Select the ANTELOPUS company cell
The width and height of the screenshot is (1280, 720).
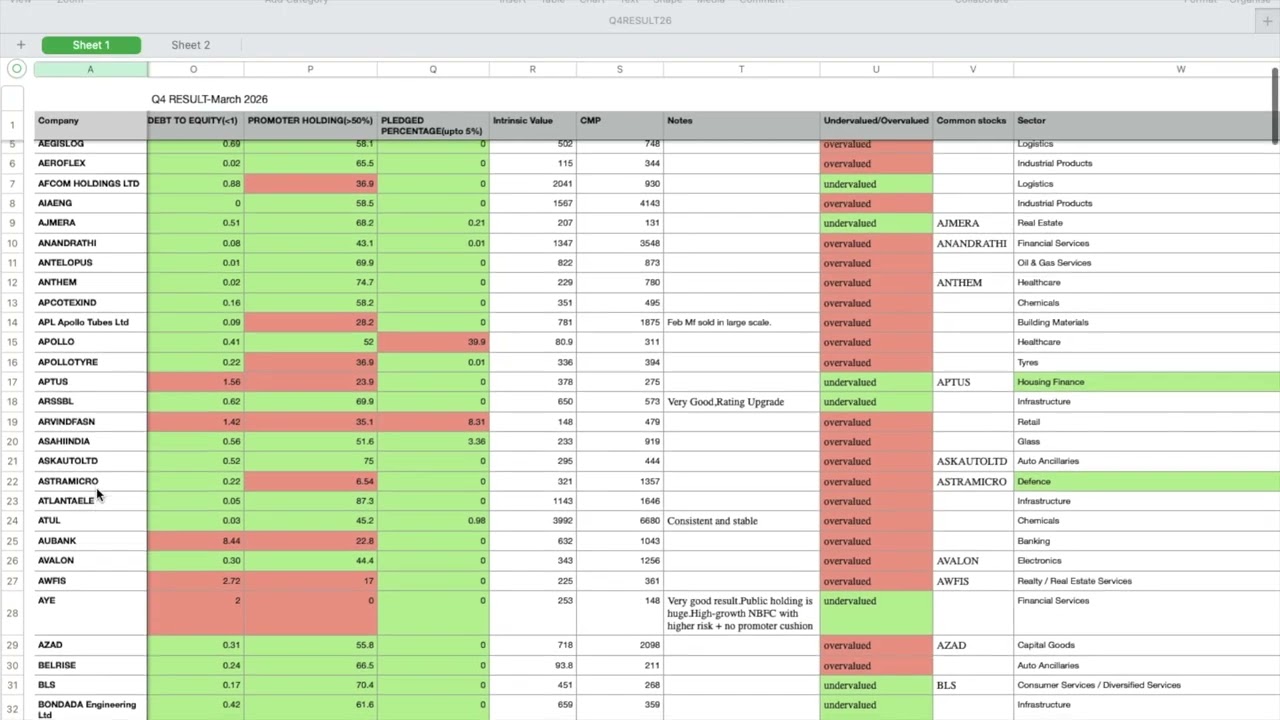tap(90, 263)
